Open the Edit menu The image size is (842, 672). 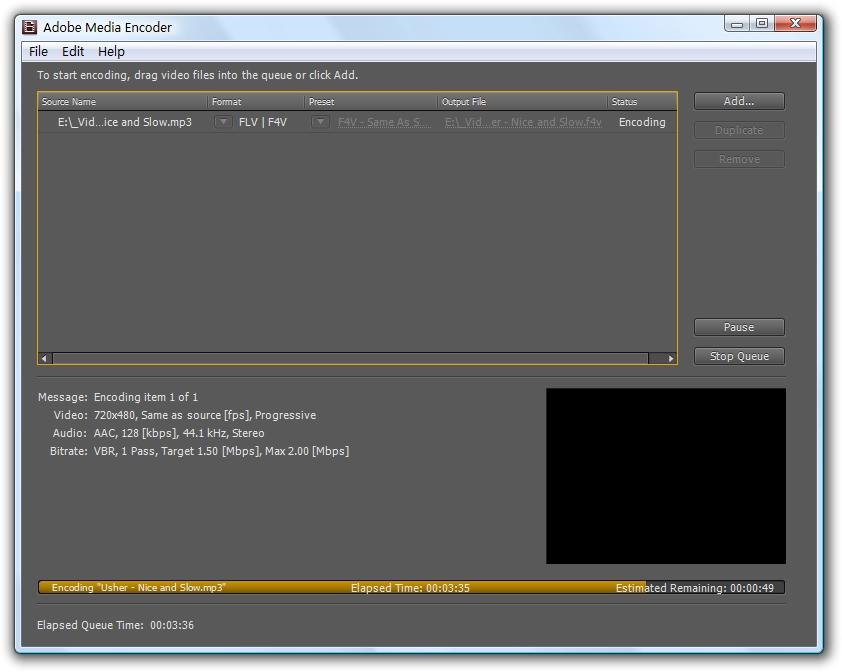[x=73, y=51]
